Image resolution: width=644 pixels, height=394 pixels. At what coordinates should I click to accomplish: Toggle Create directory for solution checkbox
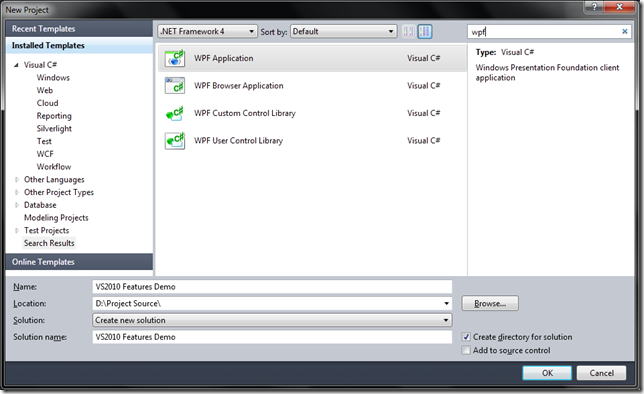click(x=466, y=337)
